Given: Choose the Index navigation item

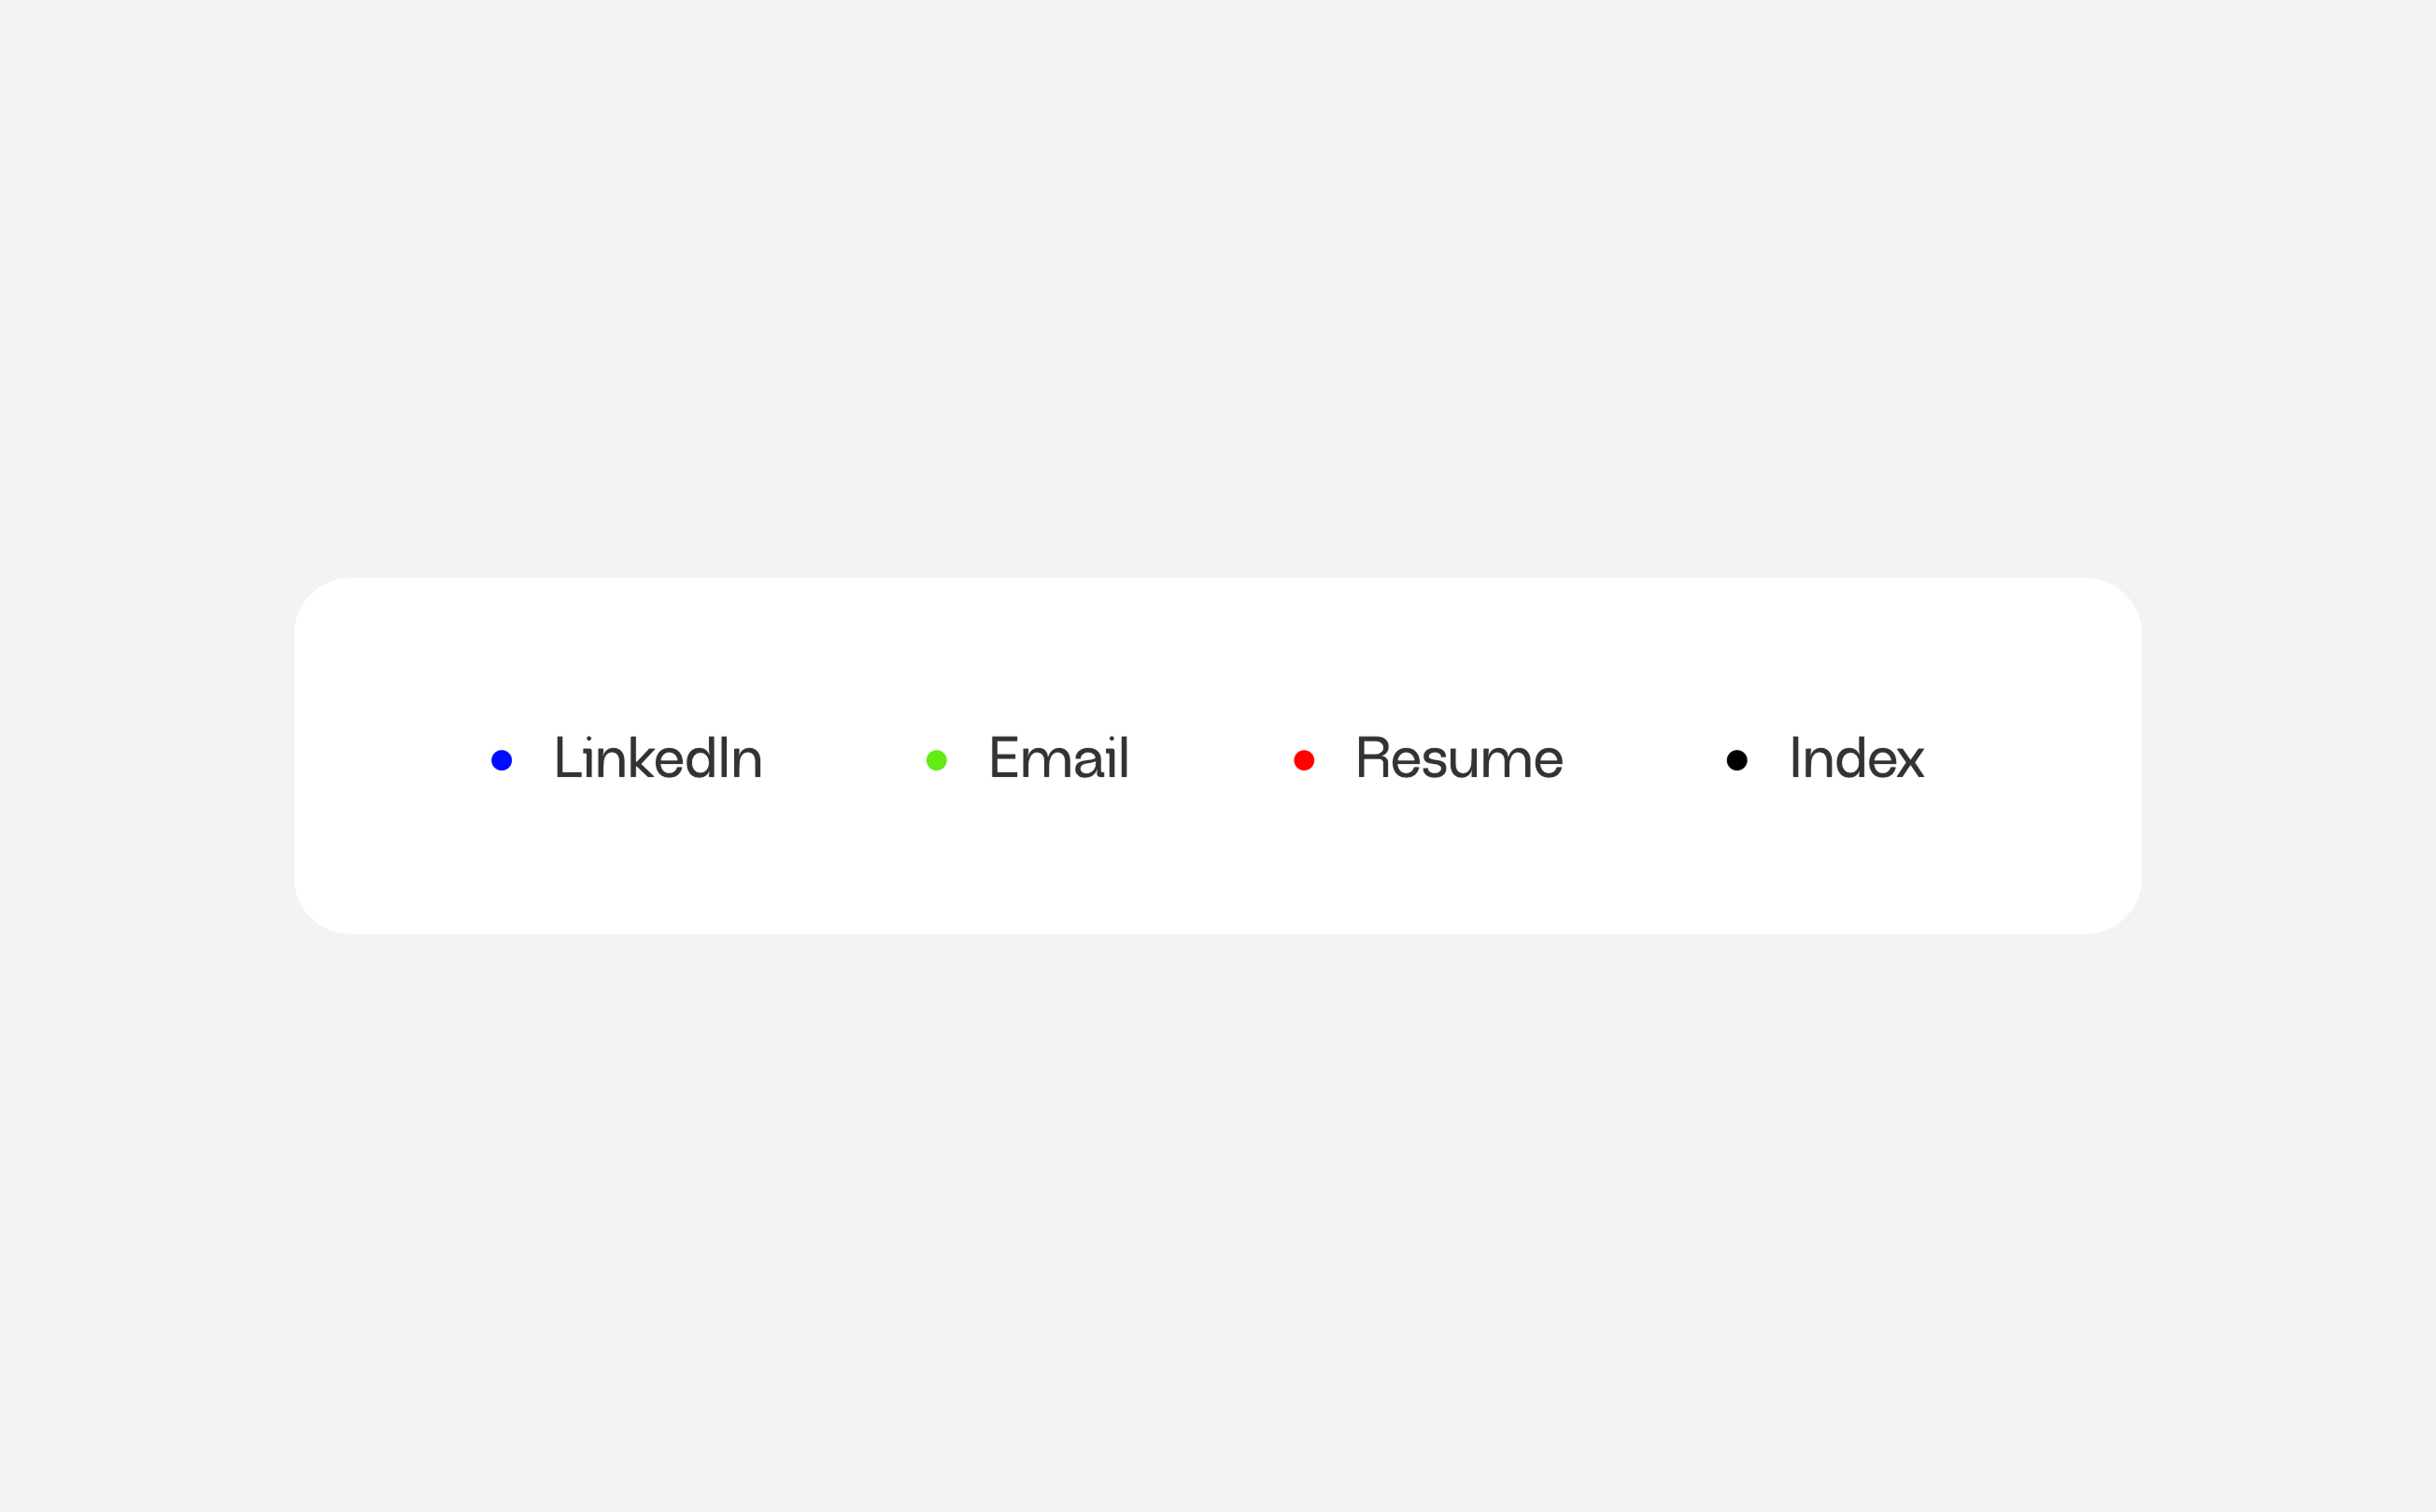Looking at the screenshot, I should 1856,758.
